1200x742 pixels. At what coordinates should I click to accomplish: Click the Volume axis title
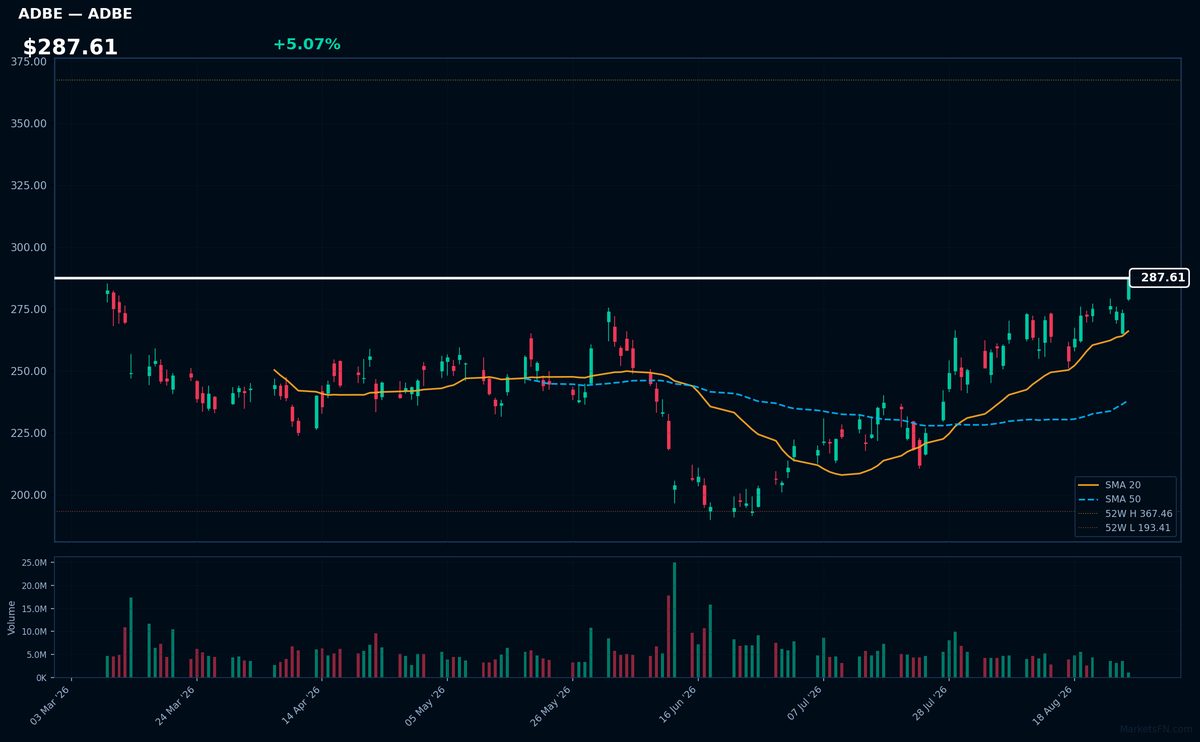[x=11, y=617]
